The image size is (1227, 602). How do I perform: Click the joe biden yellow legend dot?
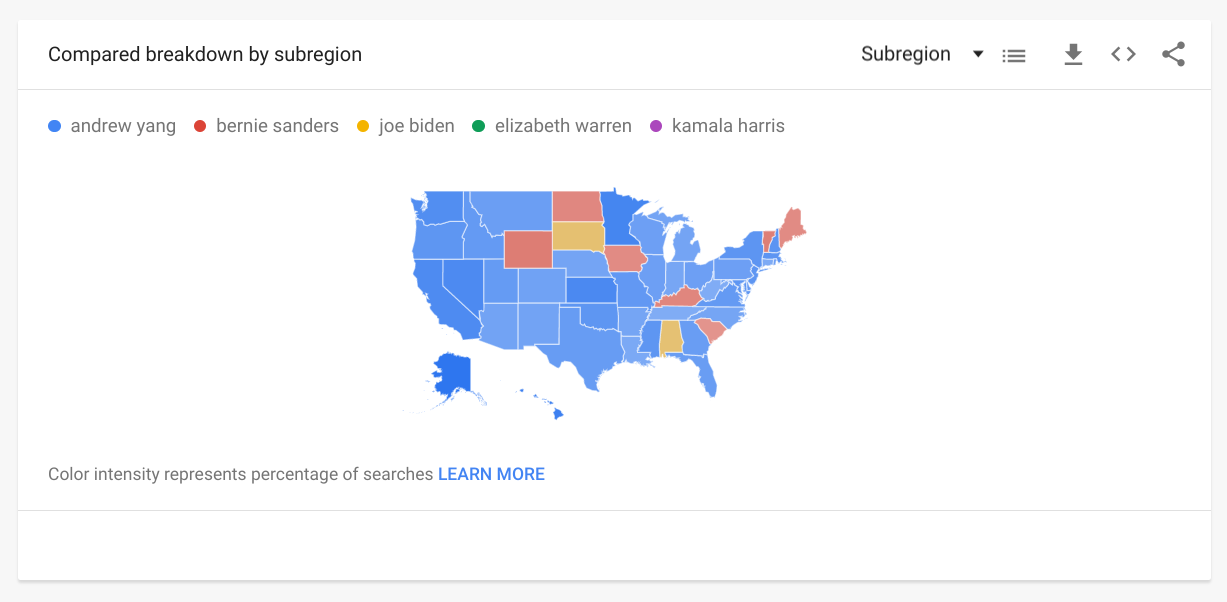point(363,126)
